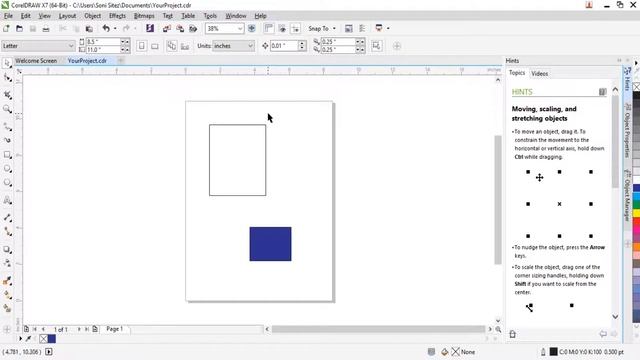The height and width of the screenshot is (360, 640).
Task: Click the Import icon
Action: pos(167,29)
